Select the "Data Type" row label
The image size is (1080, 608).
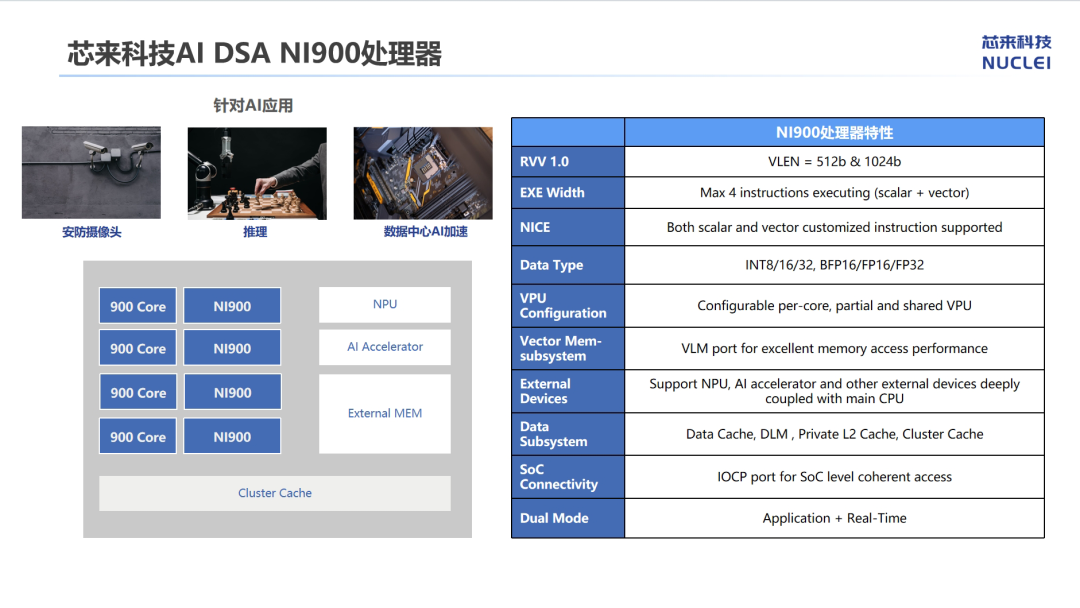(x=568, y=265)
